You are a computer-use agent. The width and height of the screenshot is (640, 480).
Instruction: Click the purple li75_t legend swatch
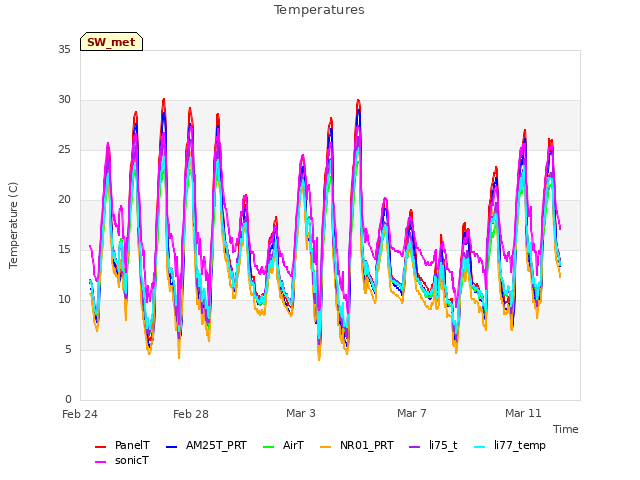415,447
